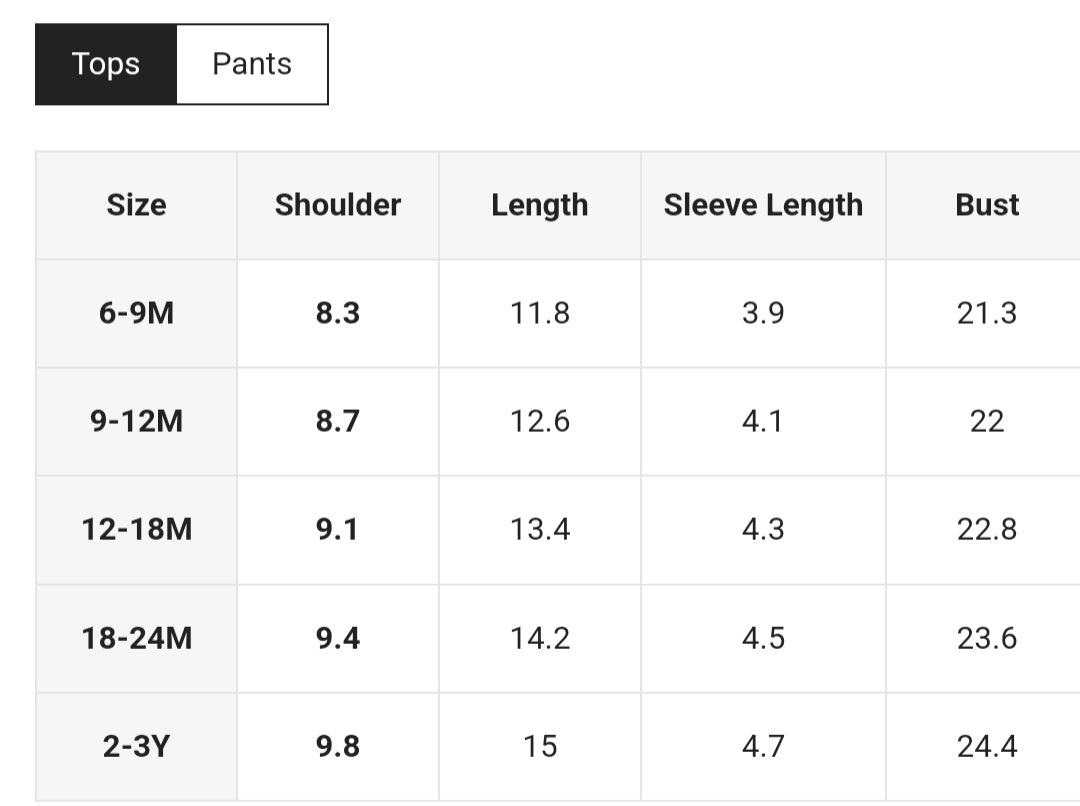Click the Bust column header
This screenshot has width=1080, height=806.
click(987, 205)
